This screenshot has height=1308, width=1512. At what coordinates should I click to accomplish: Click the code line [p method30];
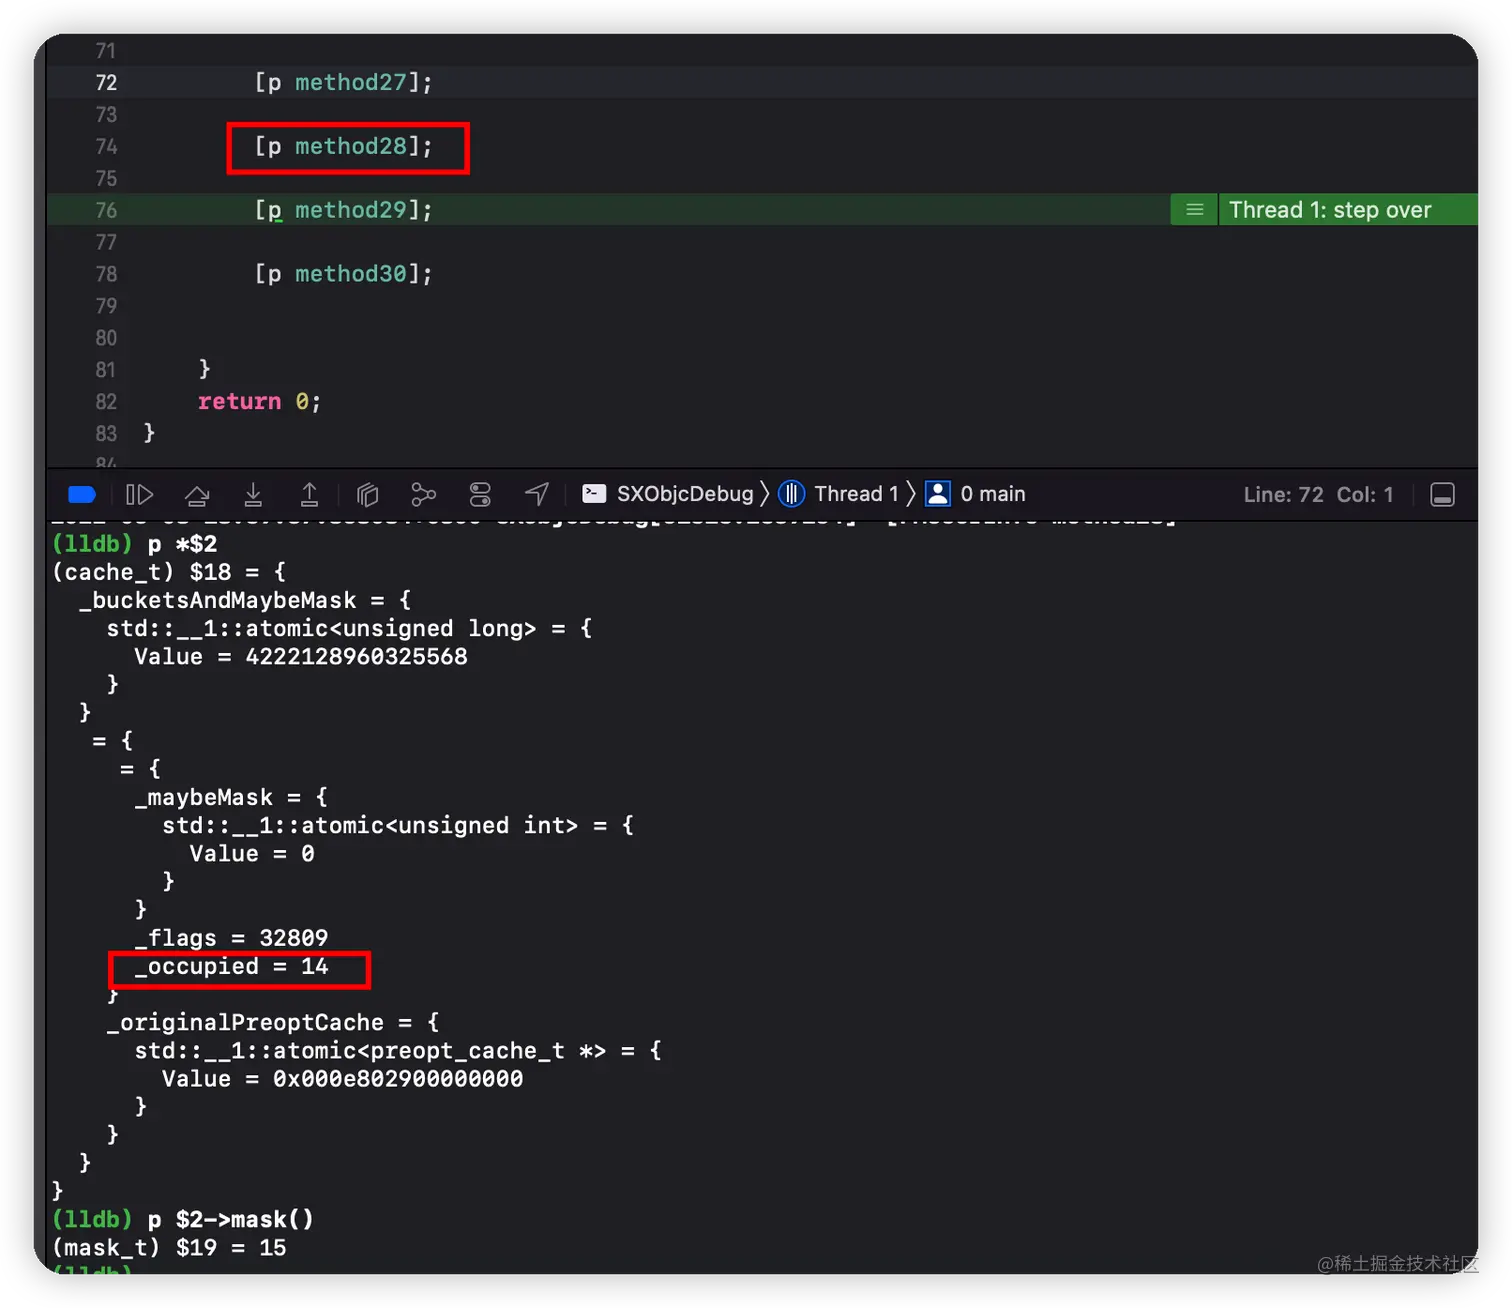[344, 274]
